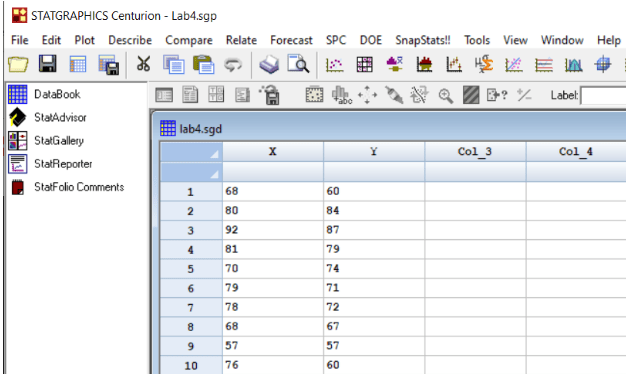
Task: Open the Describe menu
Action: (x=130, y=40)
